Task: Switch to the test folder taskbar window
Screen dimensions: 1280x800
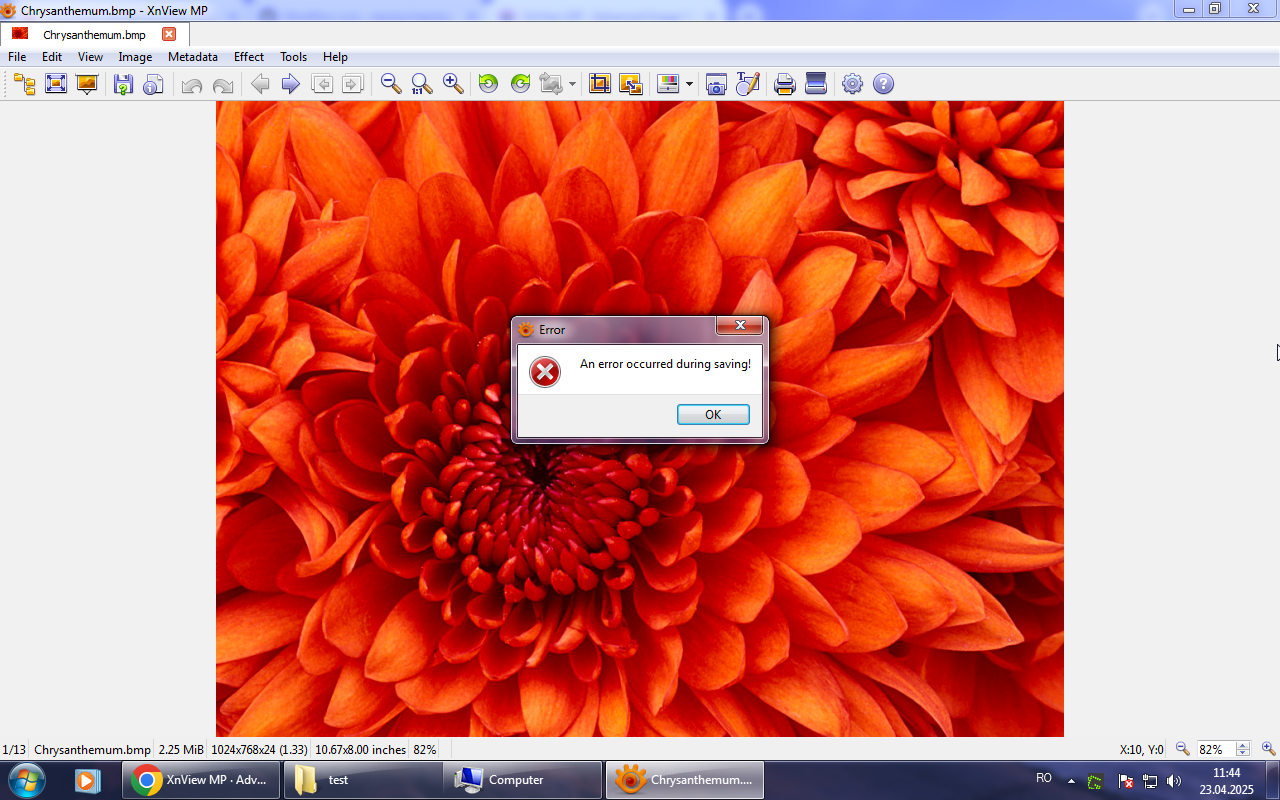Action: 363,780
